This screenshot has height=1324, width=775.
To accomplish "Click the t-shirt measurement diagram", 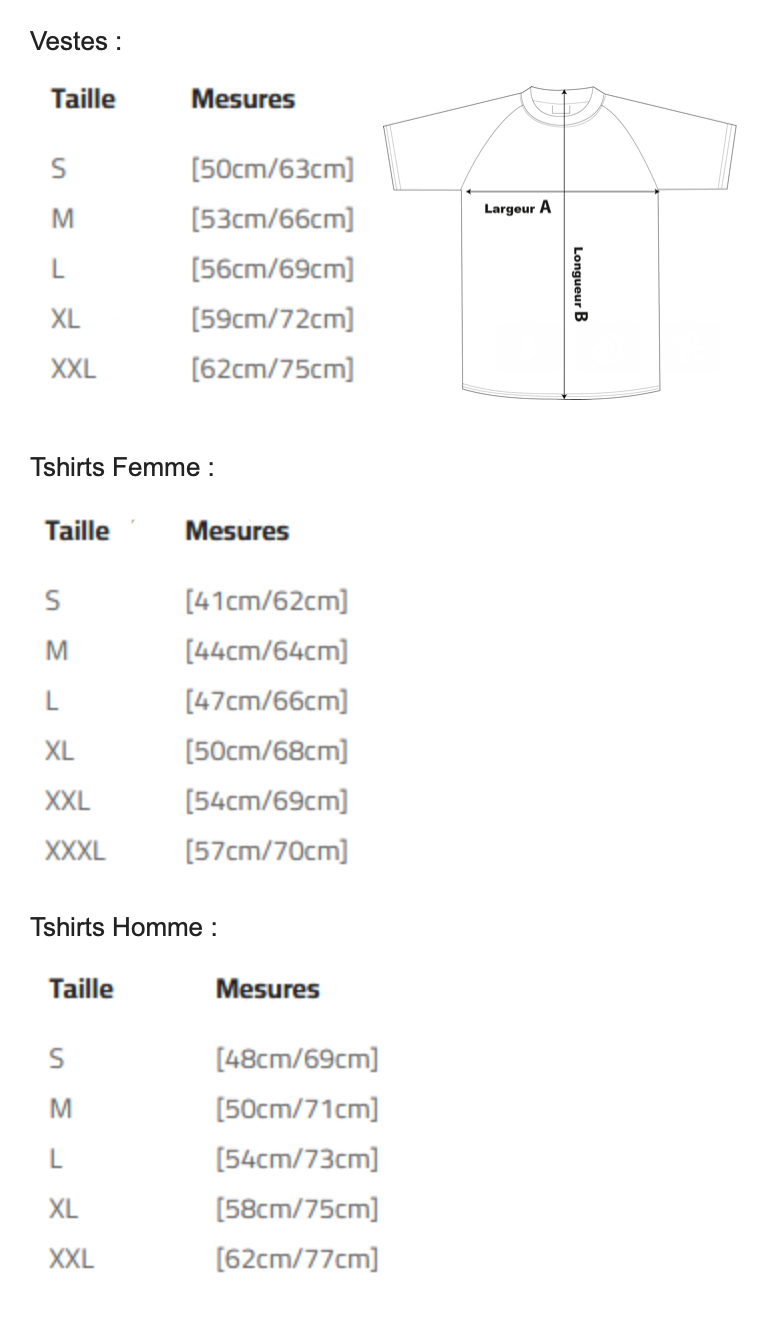I will pos(560,243).
